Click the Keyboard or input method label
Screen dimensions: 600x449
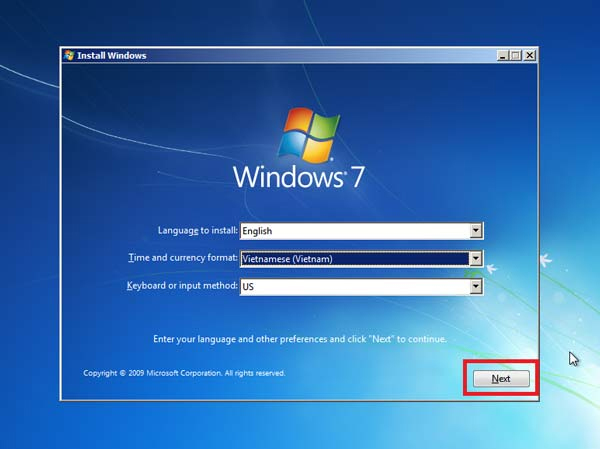coord(182,286)
